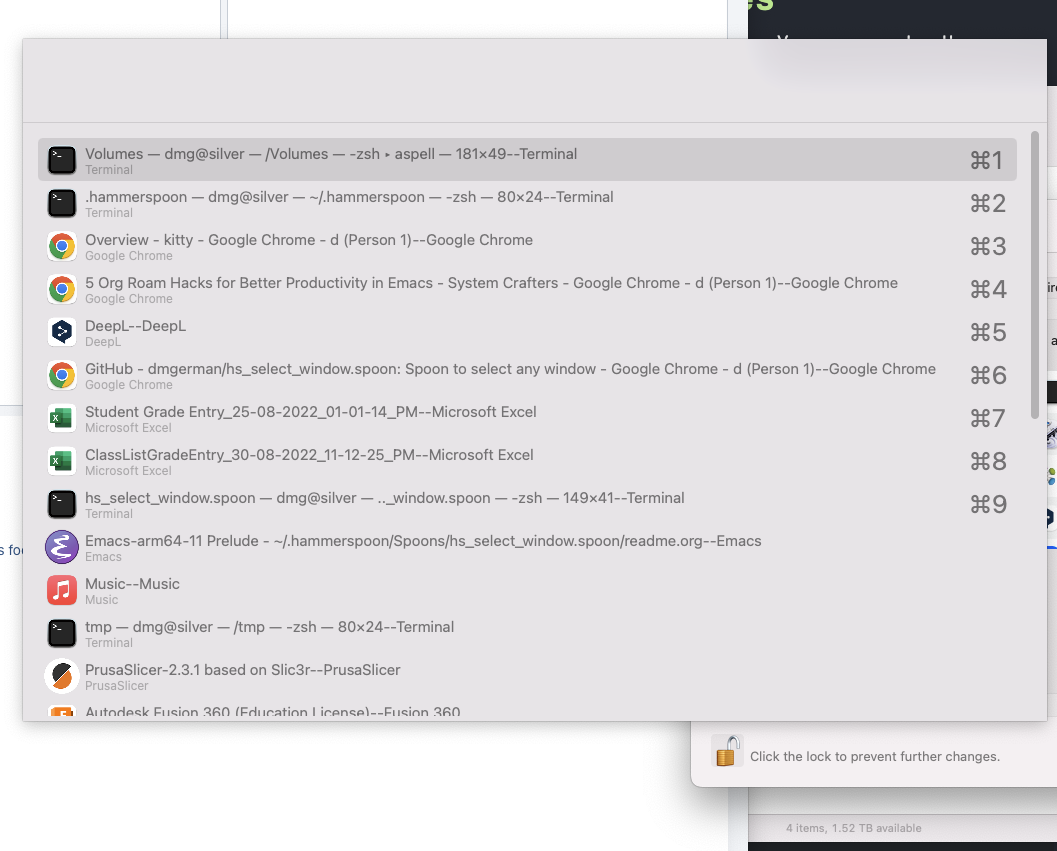The width and height of the screenshot is (1057, 851).
Task: Click the Music app icon
Action: point(61,591)
